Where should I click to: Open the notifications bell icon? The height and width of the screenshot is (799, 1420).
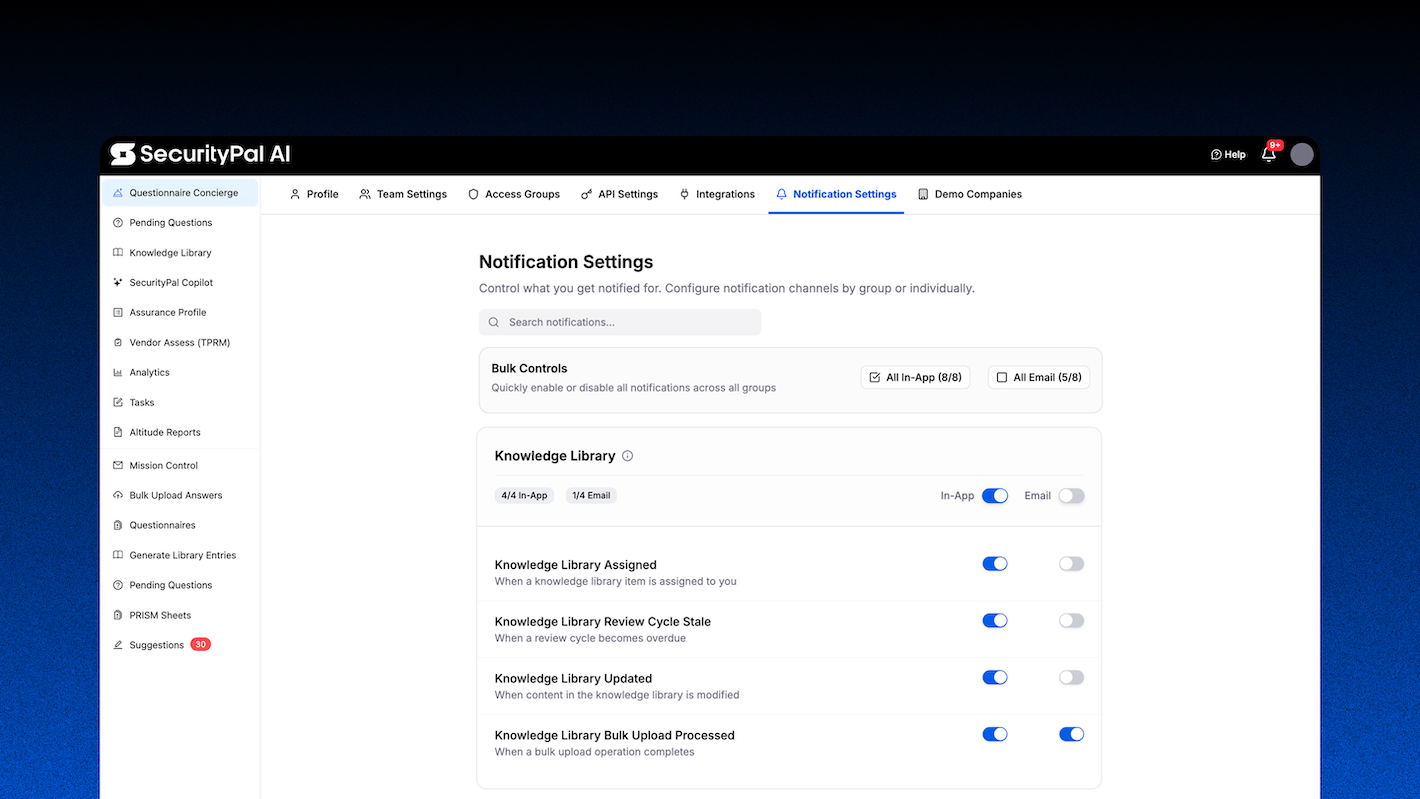[x=1269, y=154]
